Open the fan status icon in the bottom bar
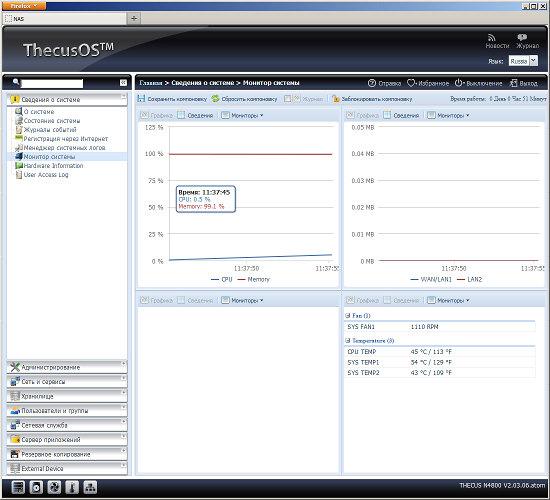 pyautogui.click(x=54, y=487)
